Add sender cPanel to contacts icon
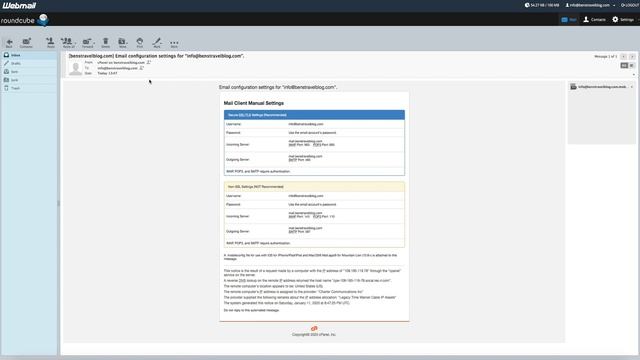 149,62
